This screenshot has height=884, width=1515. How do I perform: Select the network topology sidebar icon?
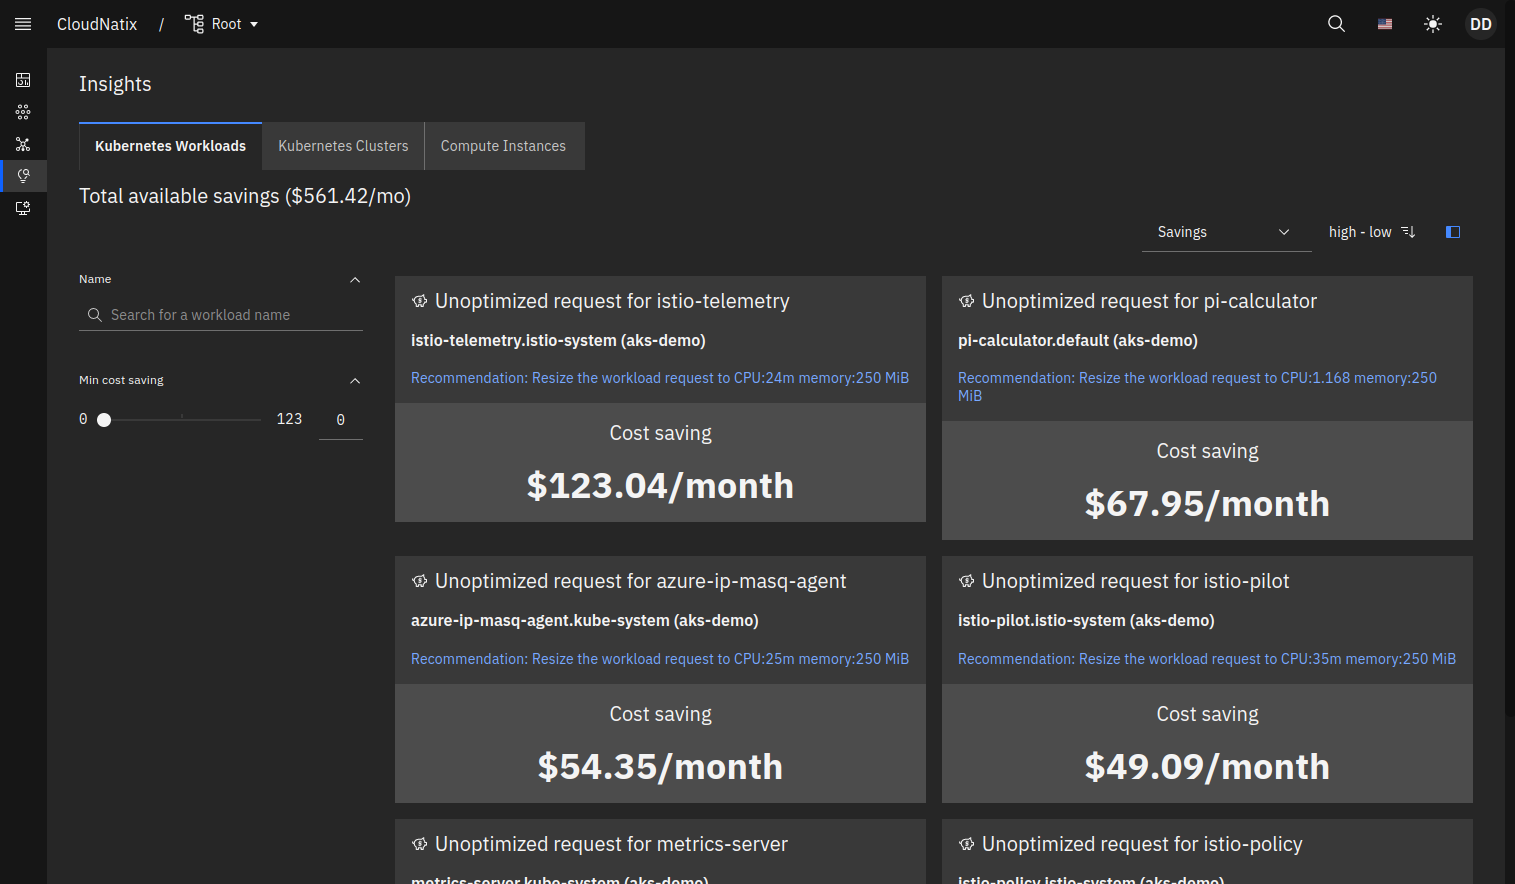click(23, 144)
